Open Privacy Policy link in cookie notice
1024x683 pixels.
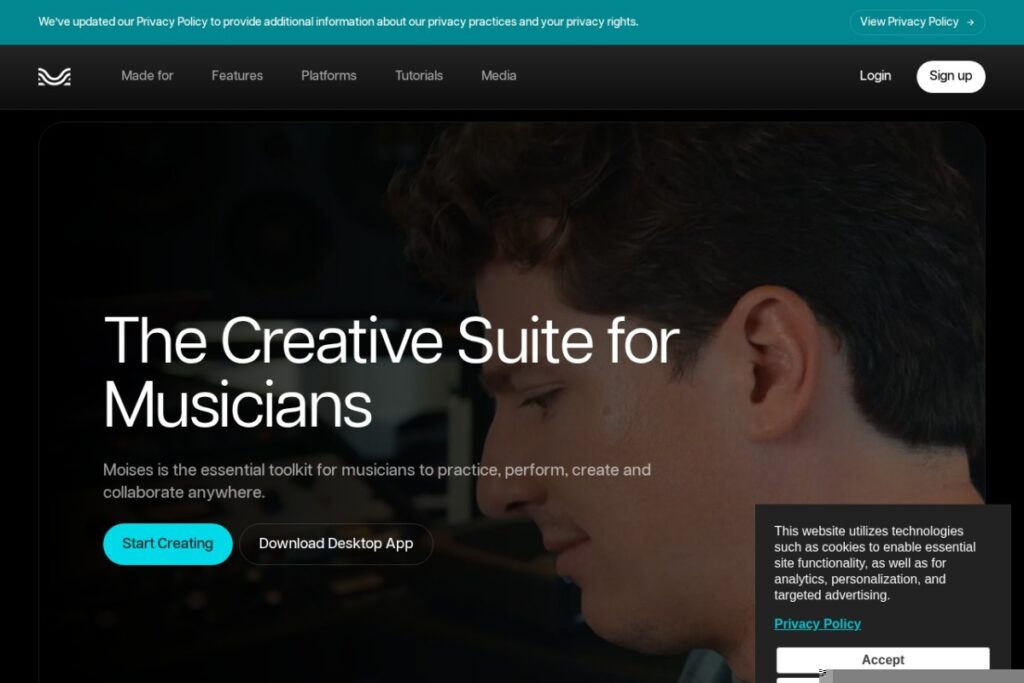click(x=817, y=624)
